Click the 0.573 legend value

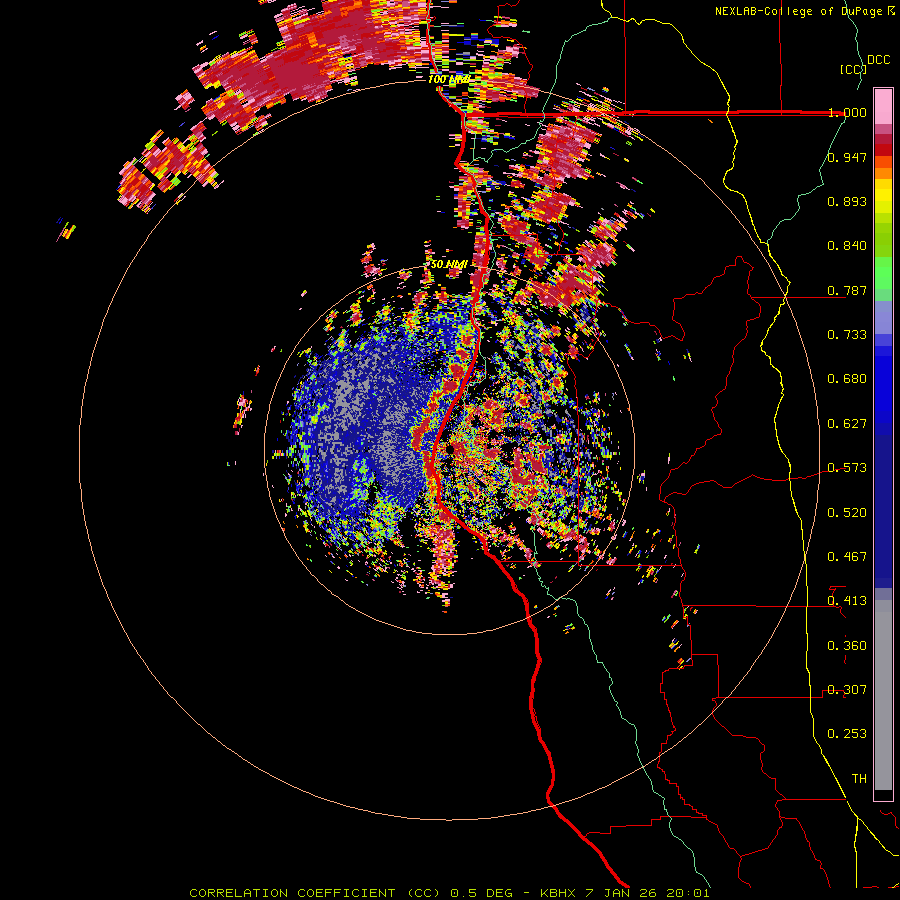click(x=847, y=468)
